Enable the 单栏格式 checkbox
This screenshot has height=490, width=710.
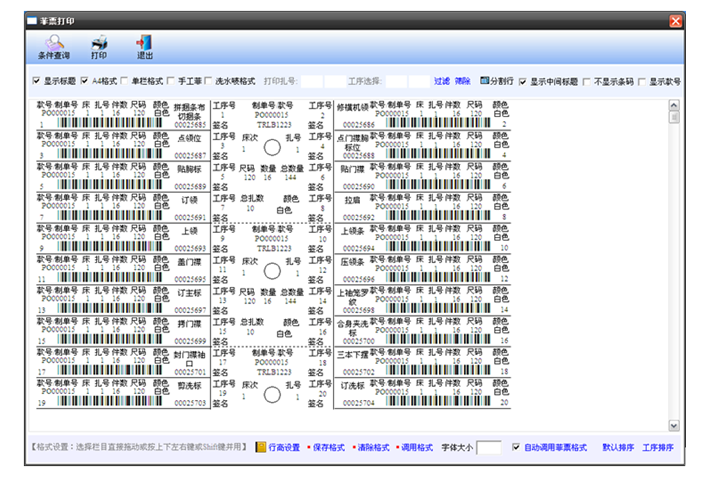coord(124,81)
